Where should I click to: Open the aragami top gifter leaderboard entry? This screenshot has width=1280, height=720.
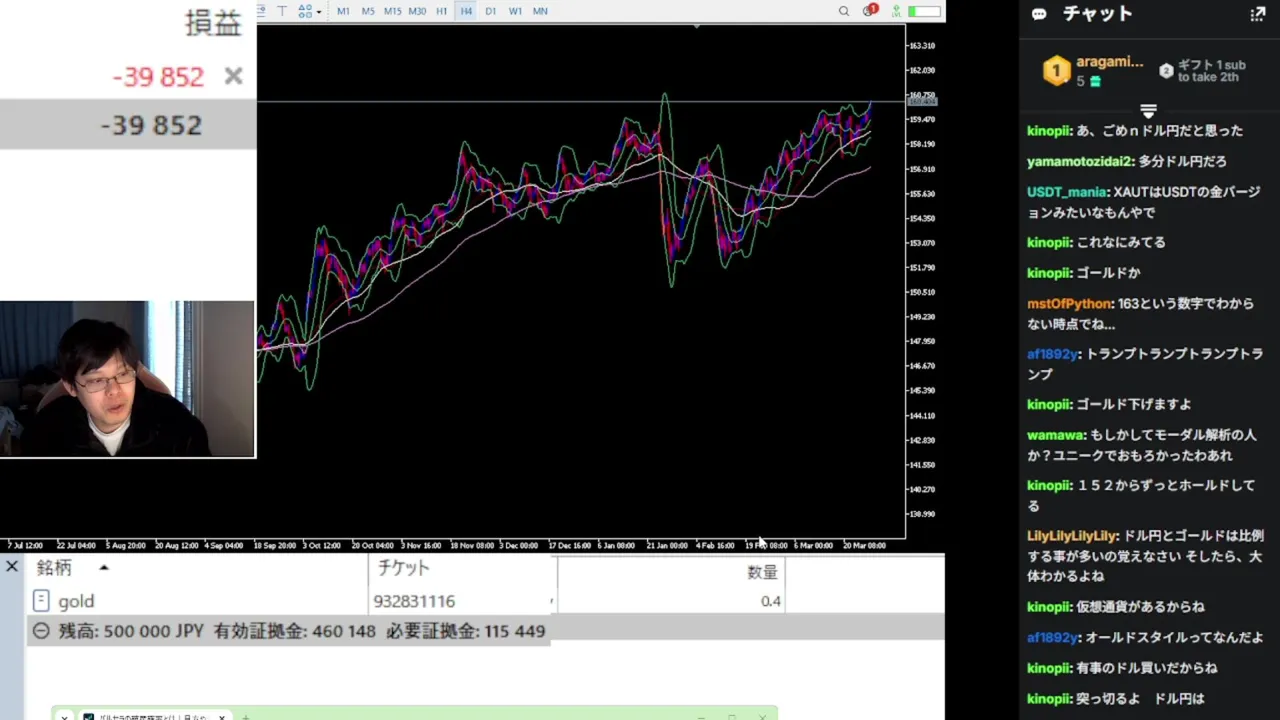1093,71
